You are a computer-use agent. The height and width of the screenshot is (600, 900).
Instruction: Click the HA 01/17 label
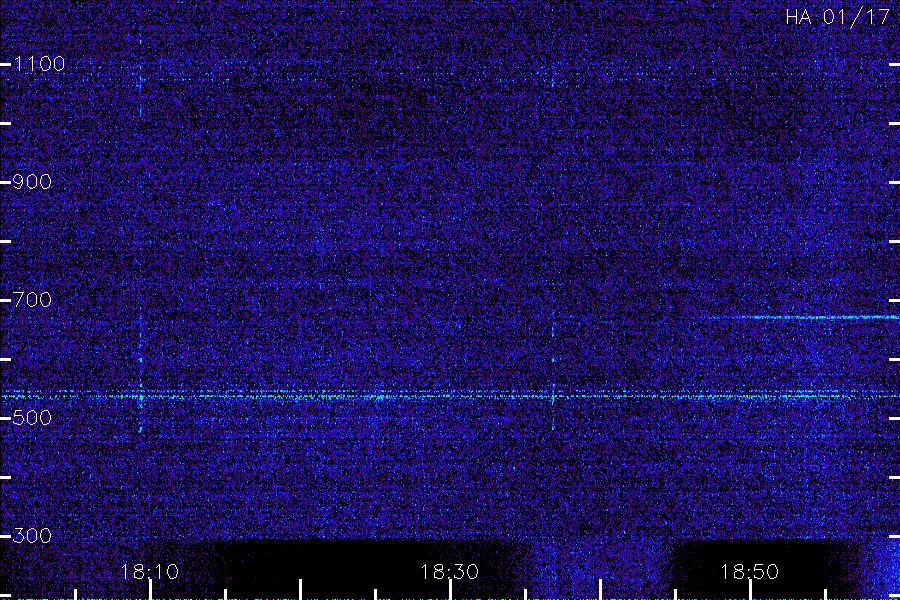(837, 17)
